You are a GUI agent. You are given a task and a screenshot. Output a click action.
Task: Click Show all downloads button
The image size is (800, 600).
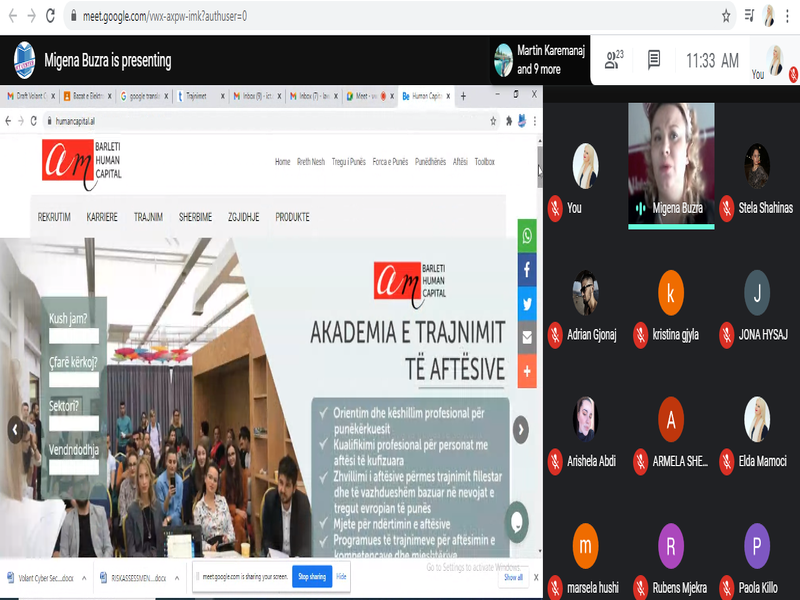point(513,577)
